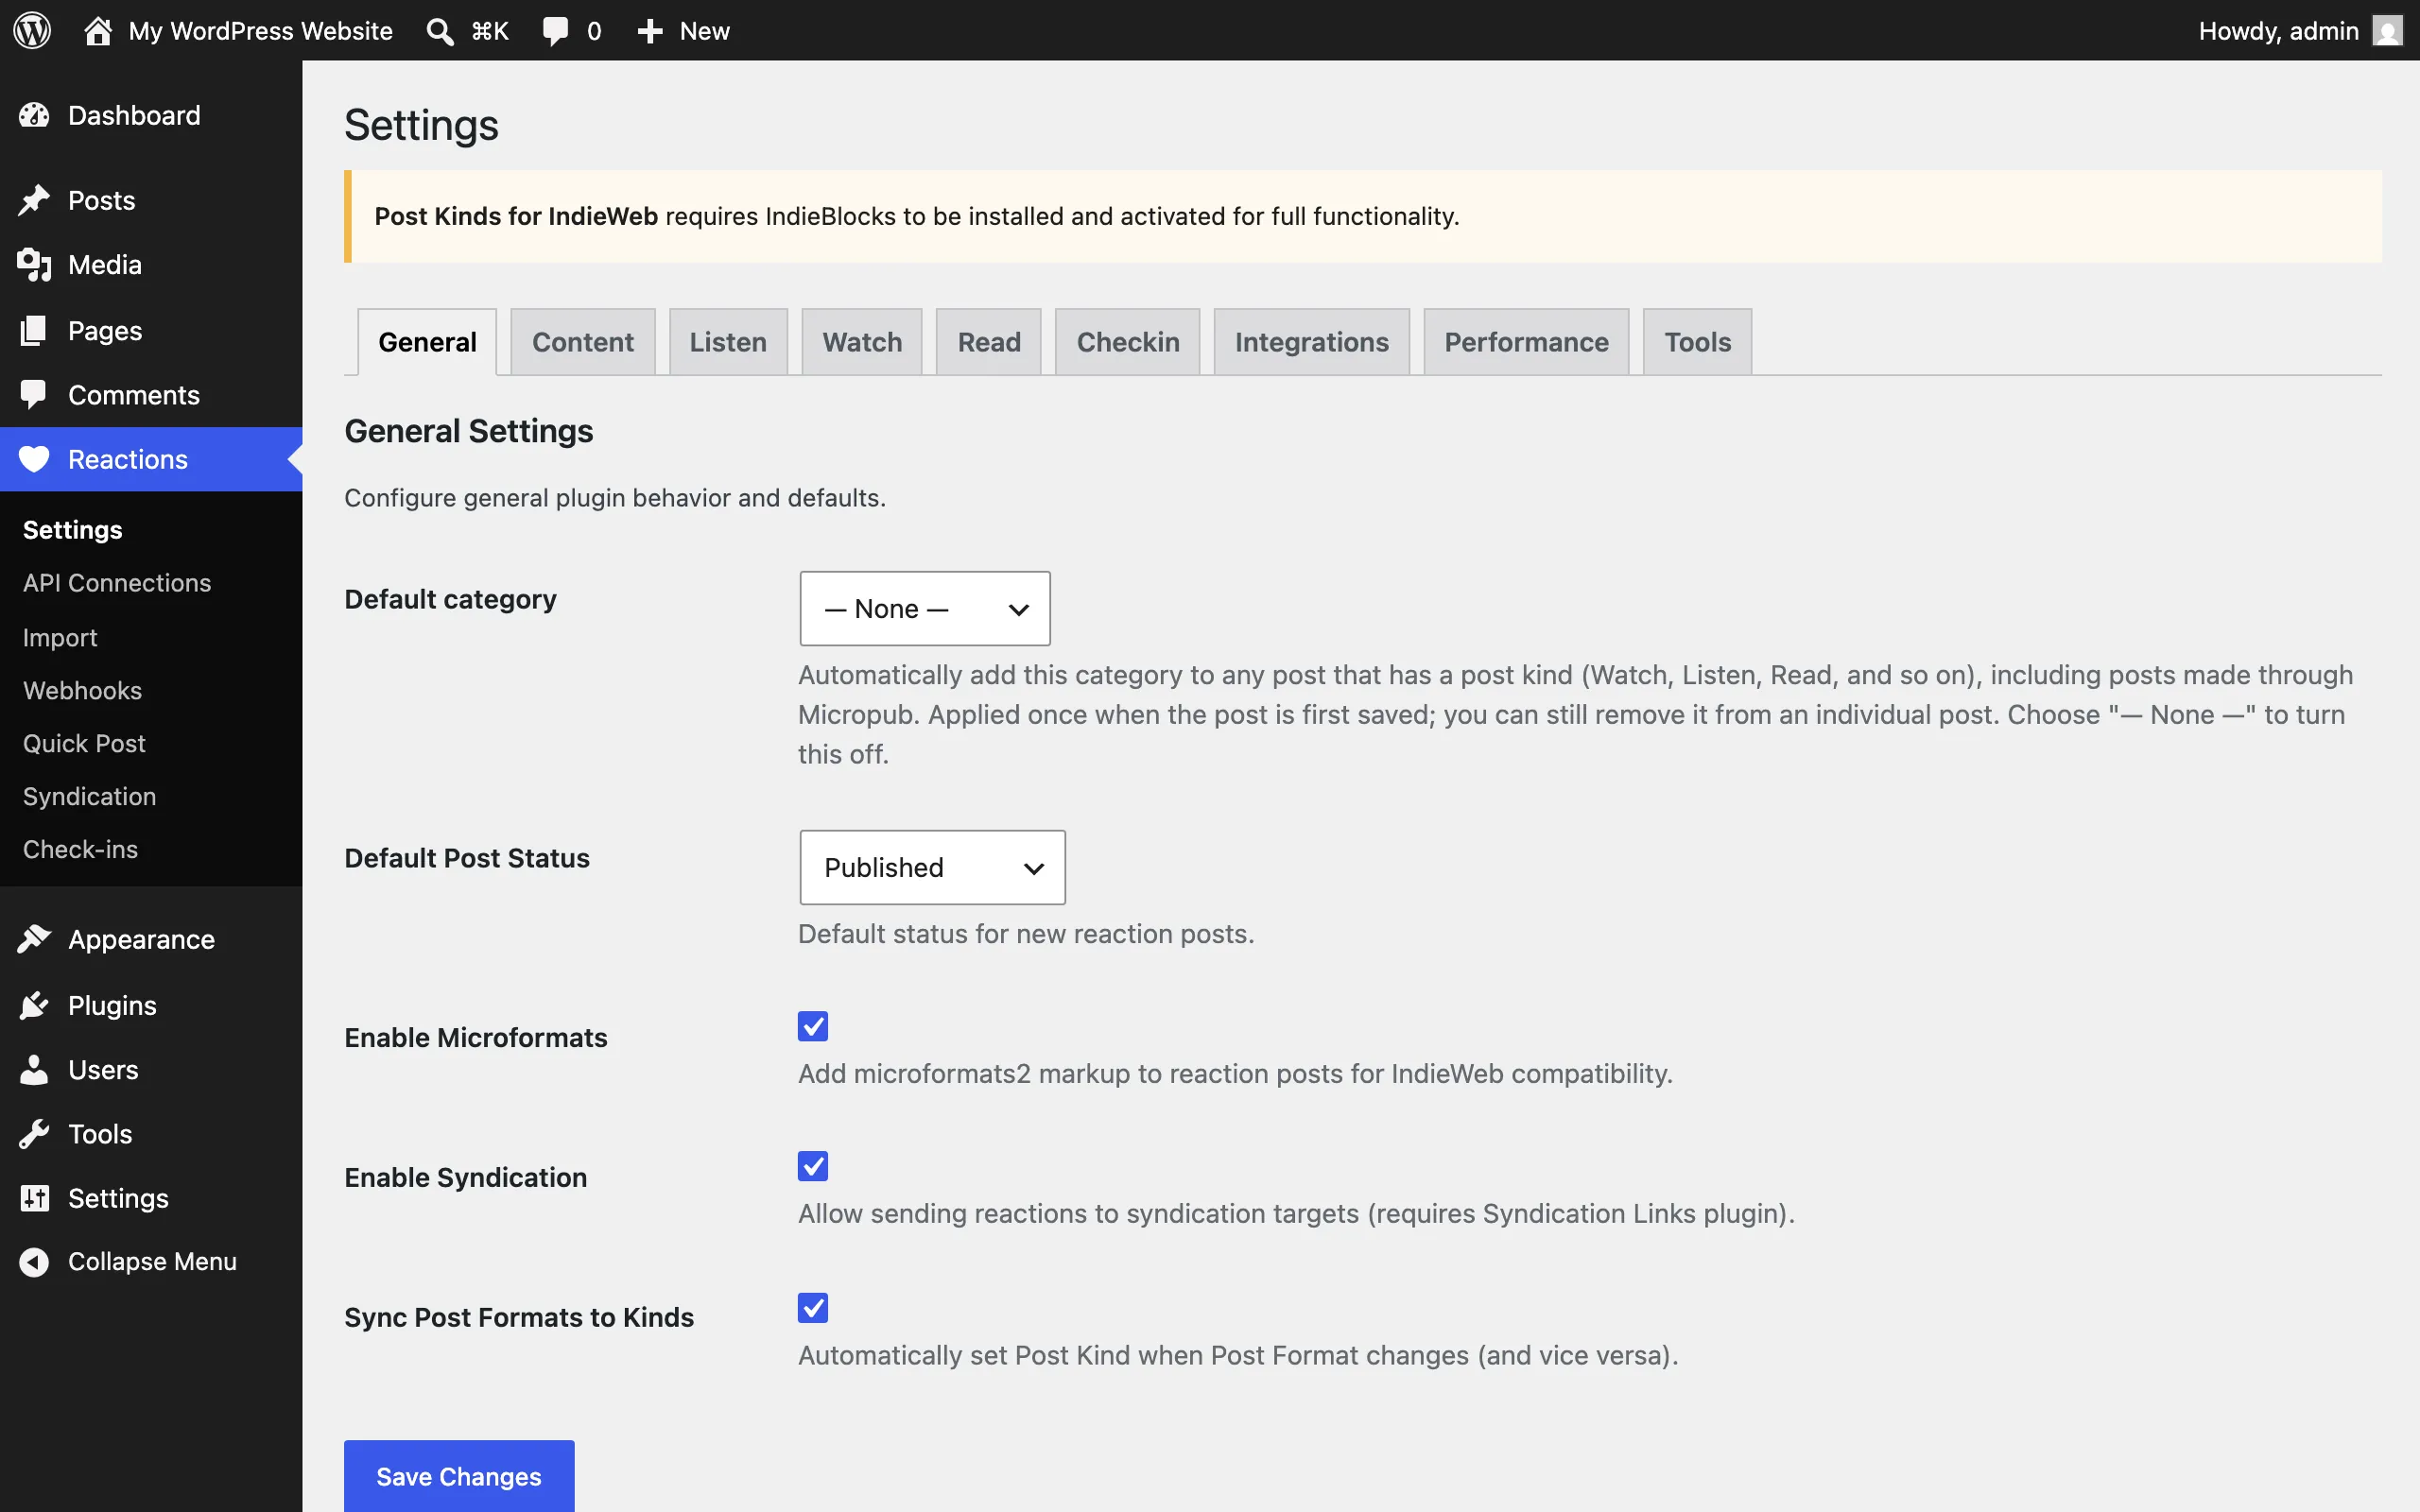Click Collapse Menu label

(x=152, y=1262)
